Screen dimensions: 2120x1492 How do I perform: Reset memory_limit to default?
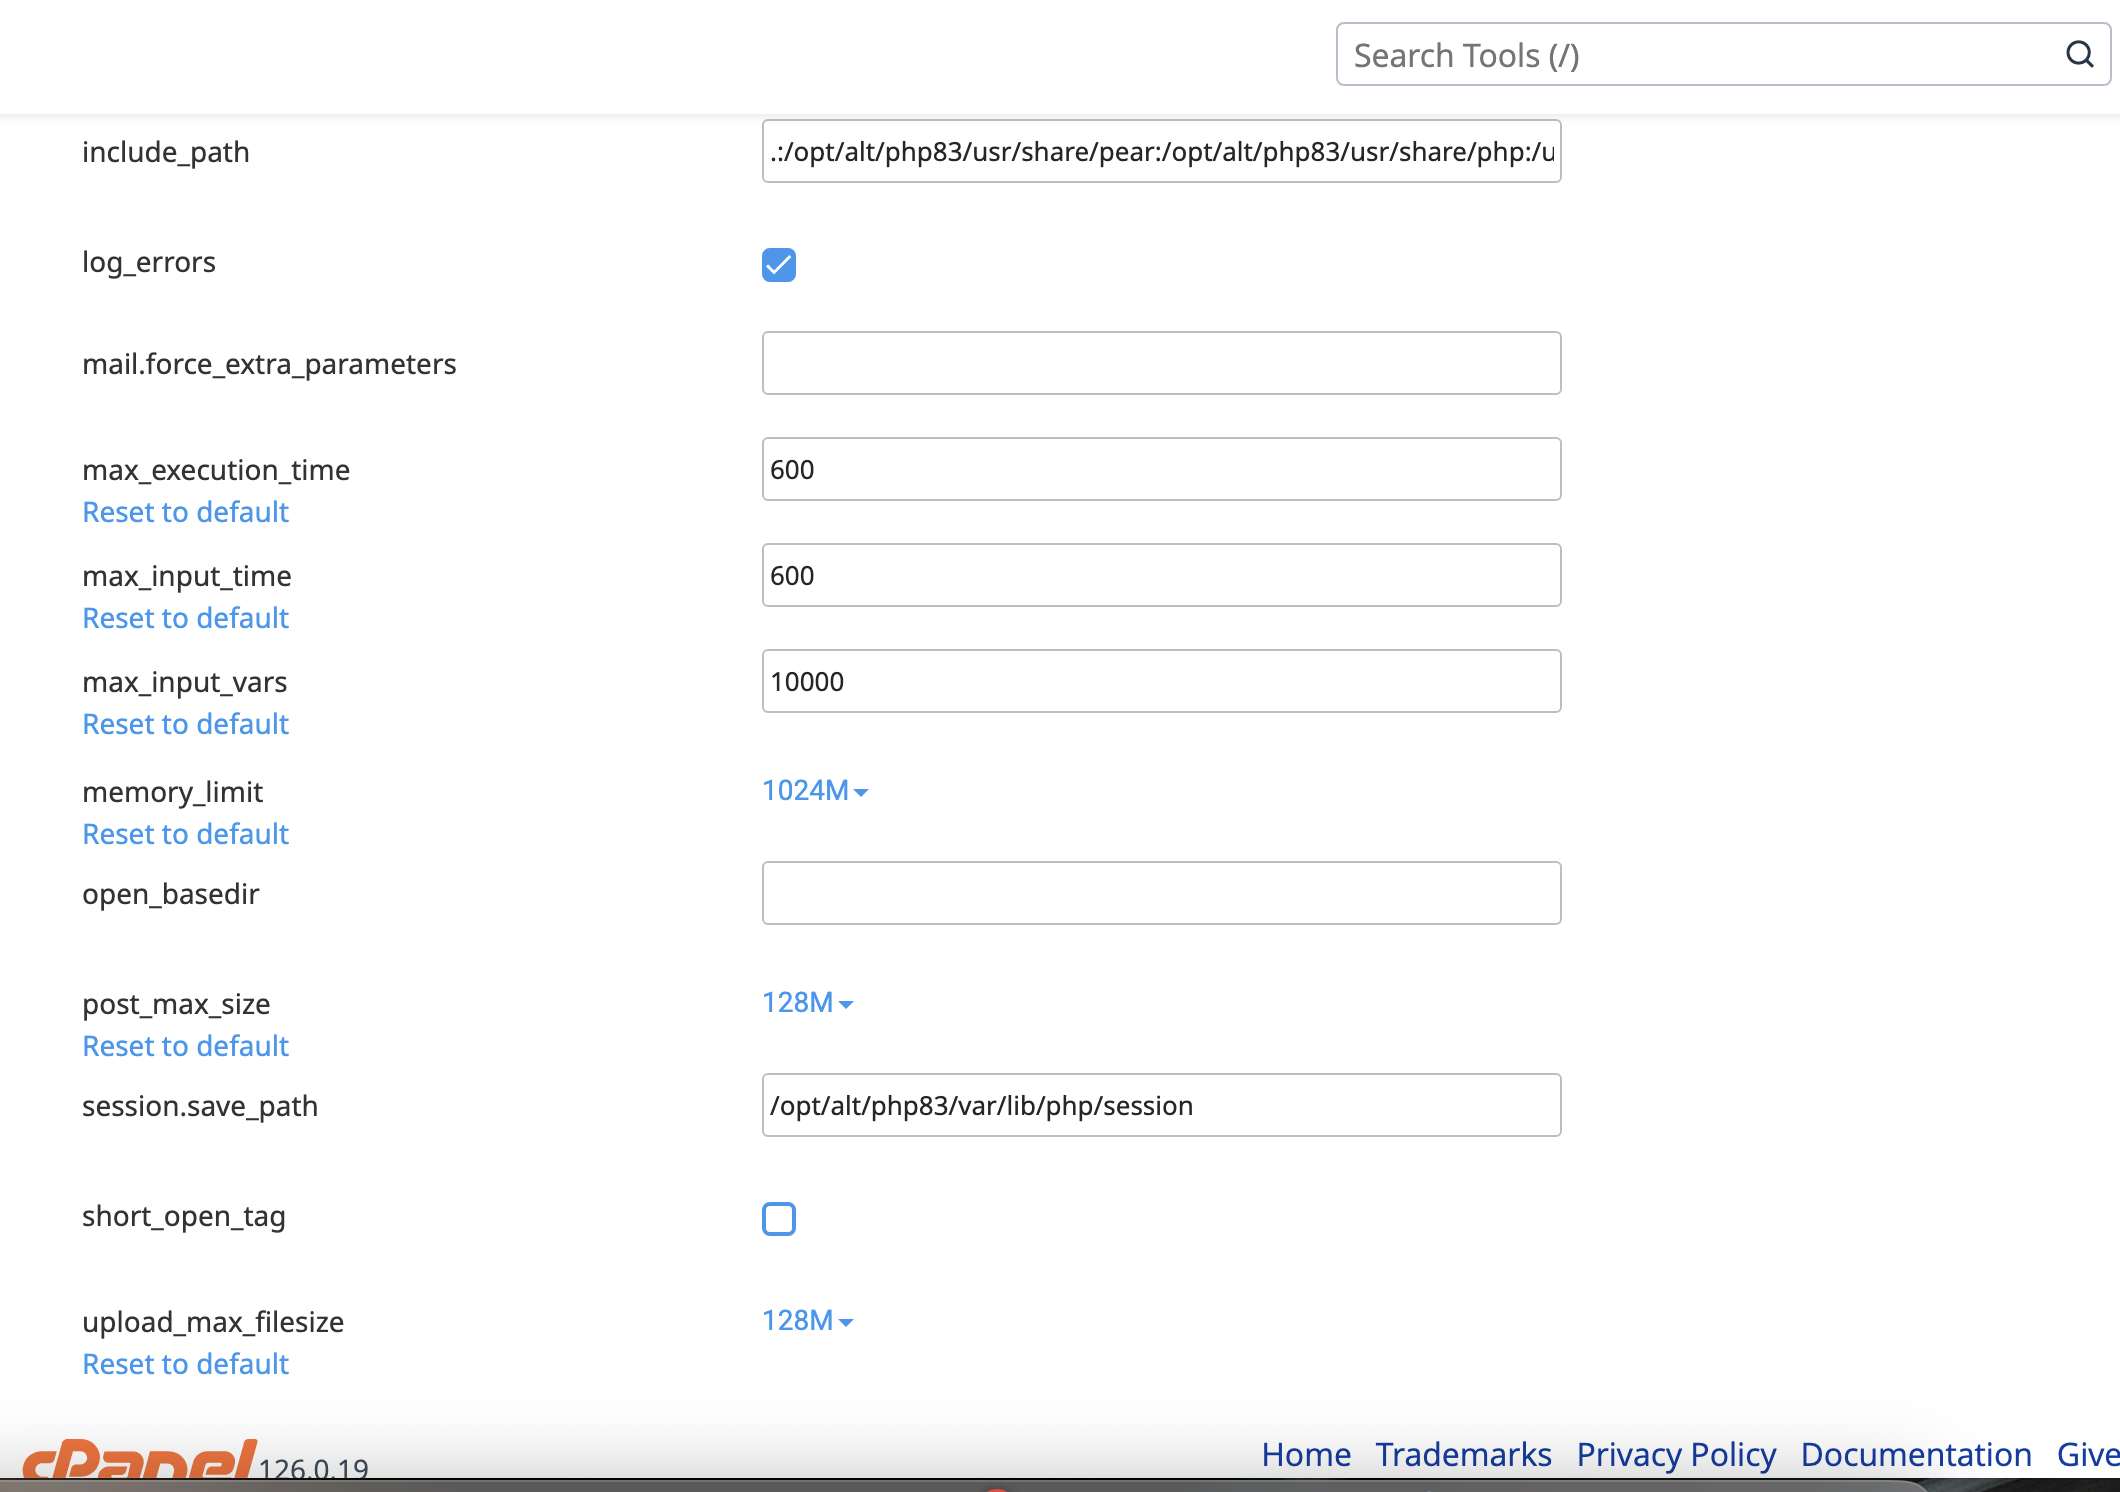(x=185, y=834)
